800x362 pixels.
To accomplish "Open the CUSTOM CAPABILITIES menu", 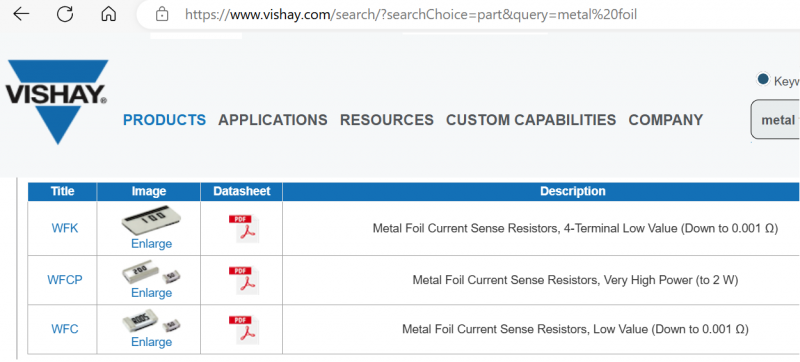I will pos(531,120).
